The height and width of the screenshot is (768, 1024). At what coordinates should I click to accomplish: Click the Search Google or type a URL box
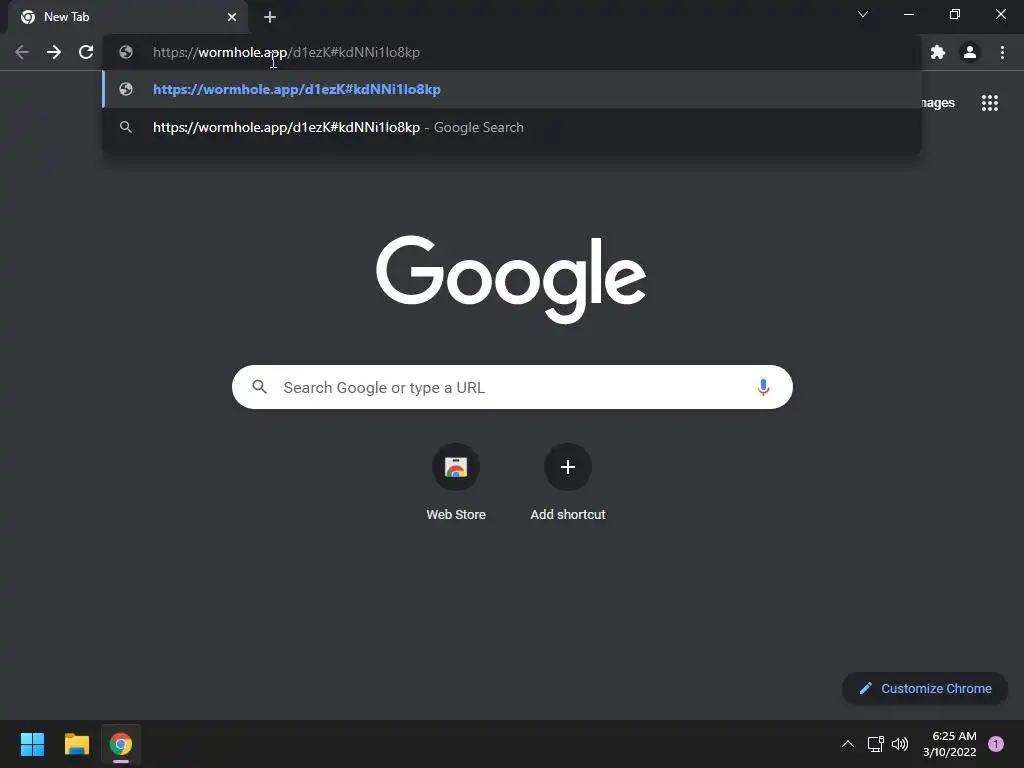(512, 387)
